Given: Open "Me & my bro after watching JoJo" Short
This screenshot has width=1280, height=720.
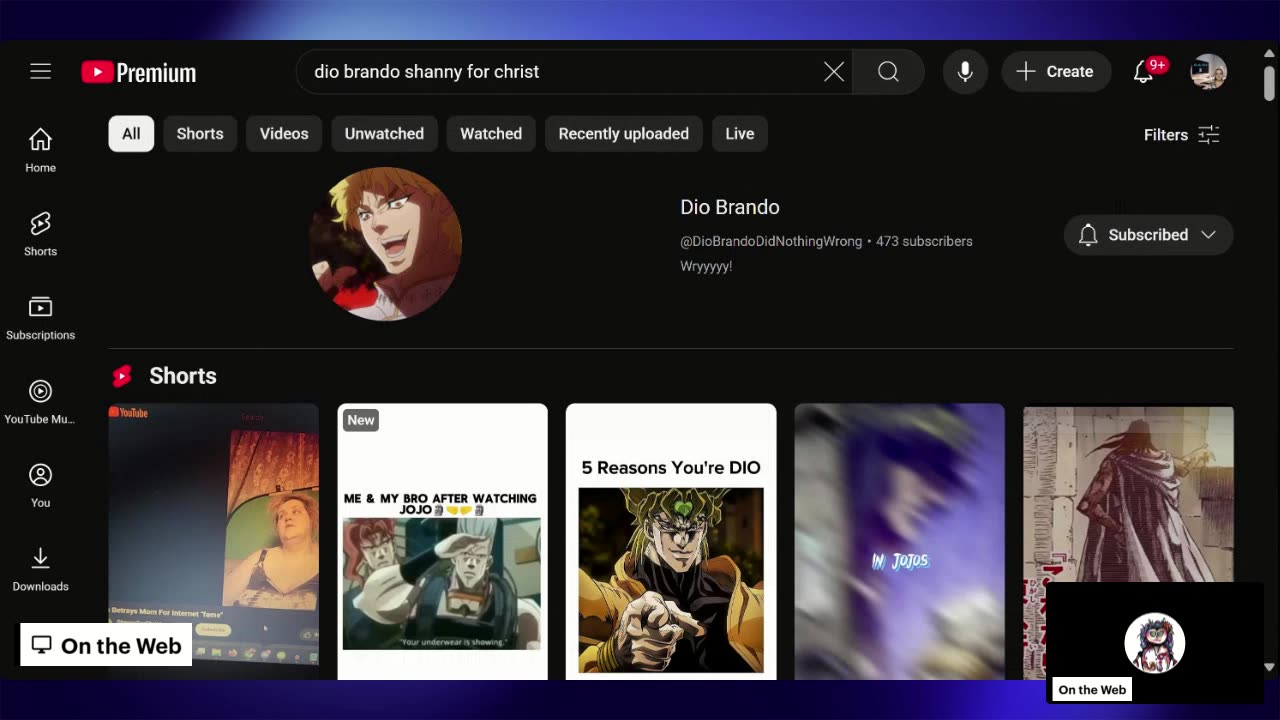Looking at the screenshot, I should pyautogui.click(x=442, y=541).
